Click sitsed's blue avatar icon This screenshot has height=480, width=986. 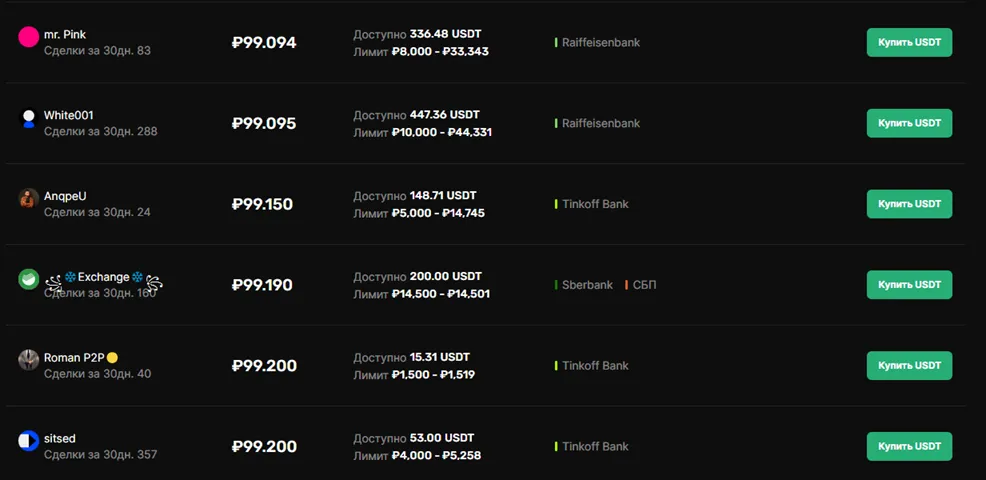pos(28,440)
